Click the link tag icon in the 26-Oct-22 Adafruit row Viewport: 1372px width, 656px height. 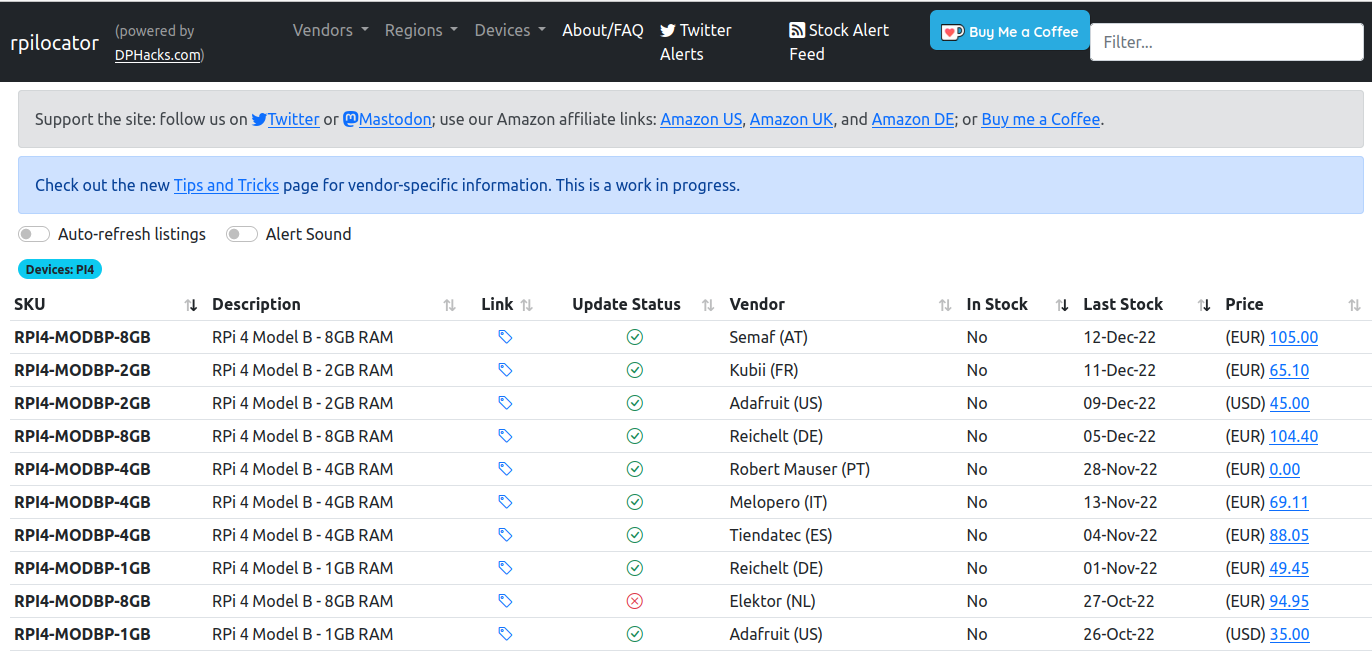tap(505, 634)
